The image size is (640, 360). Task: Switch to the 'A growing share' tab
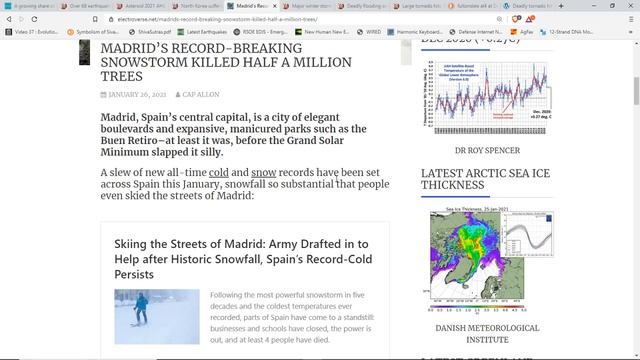click(x=29, y=6)
